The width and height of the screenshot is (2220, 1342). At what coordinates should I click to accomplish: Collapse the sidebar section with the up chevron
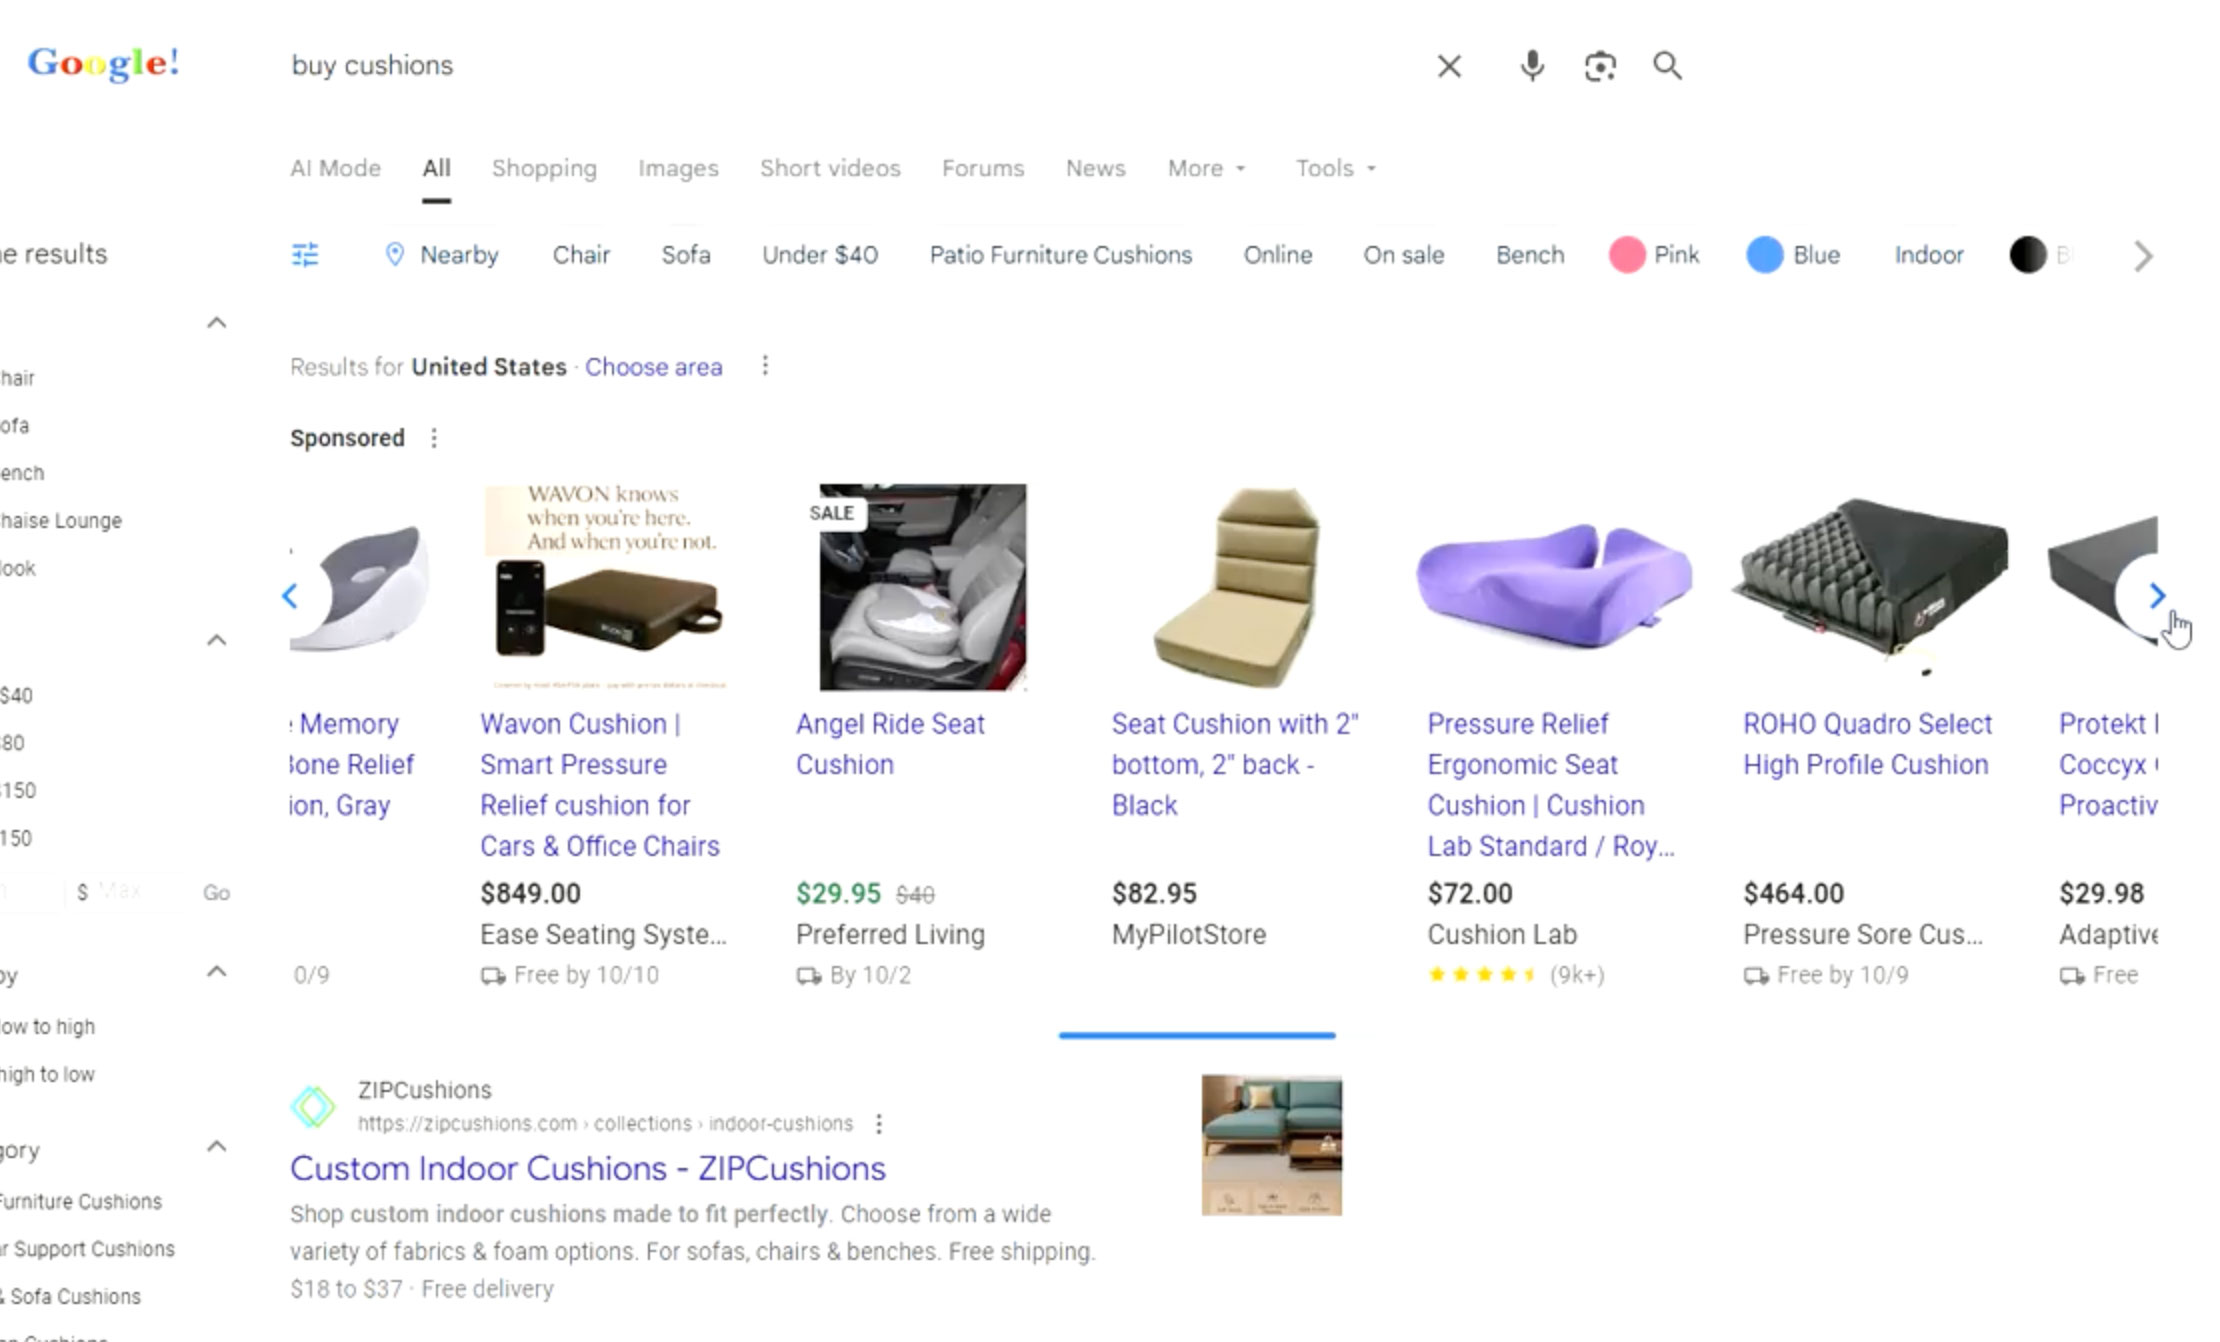click(216, 322)
